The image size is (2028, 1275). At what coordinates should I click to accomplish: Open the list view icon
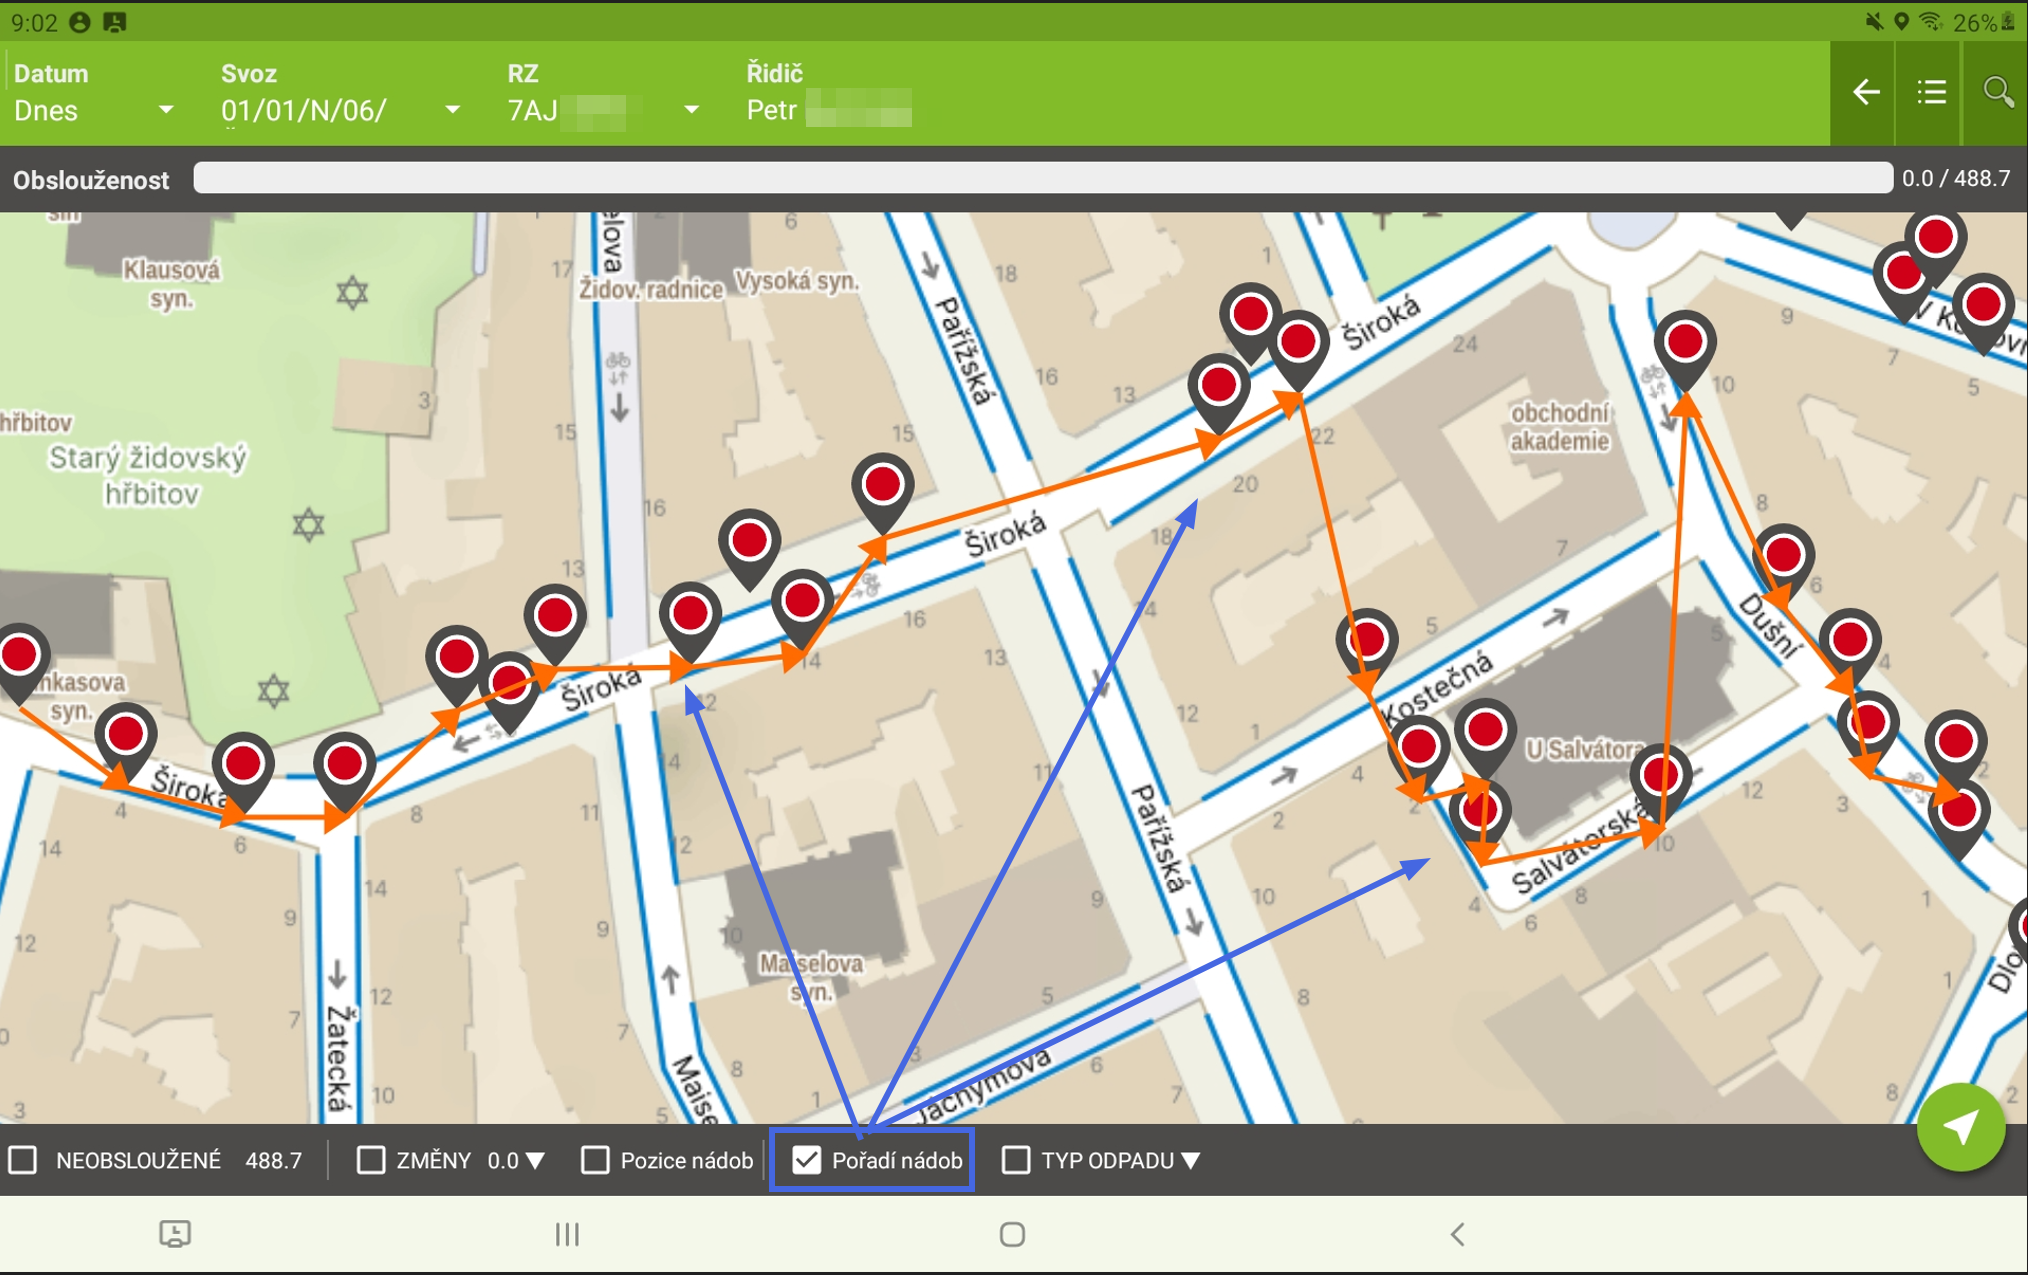point(1931,93)
